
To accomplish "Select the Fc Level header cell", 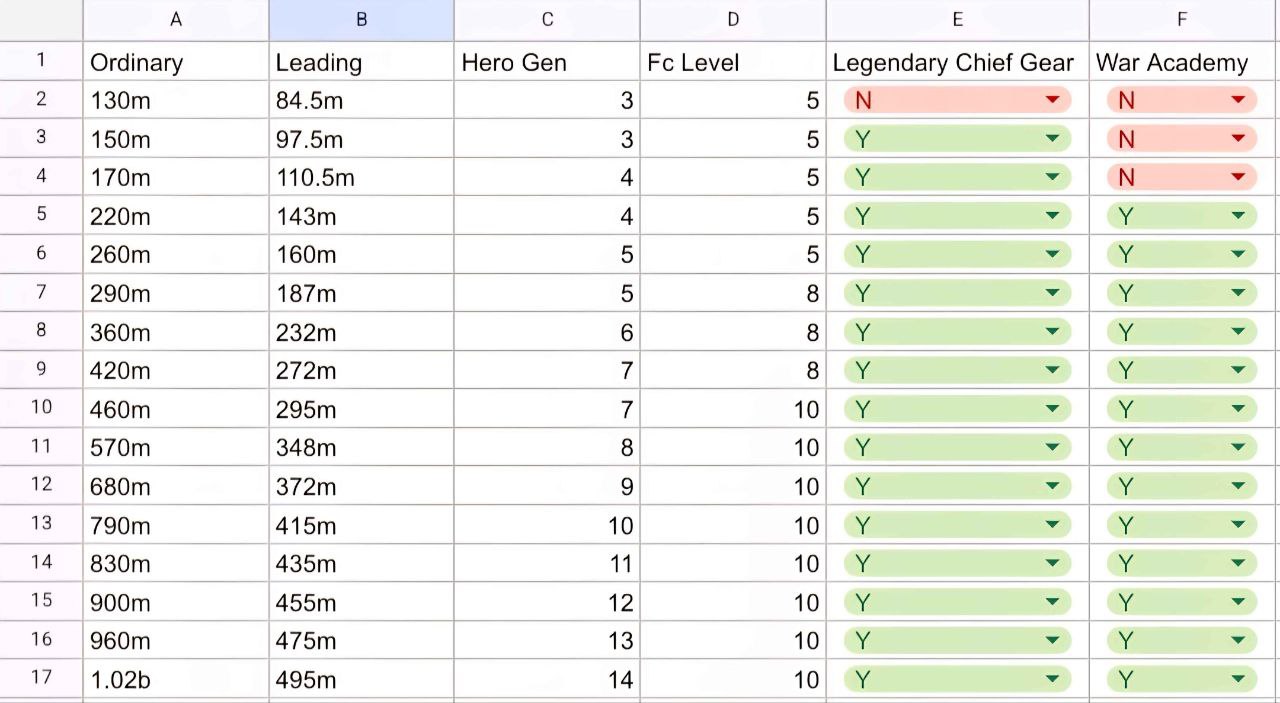I will click(x=733, y=62).
